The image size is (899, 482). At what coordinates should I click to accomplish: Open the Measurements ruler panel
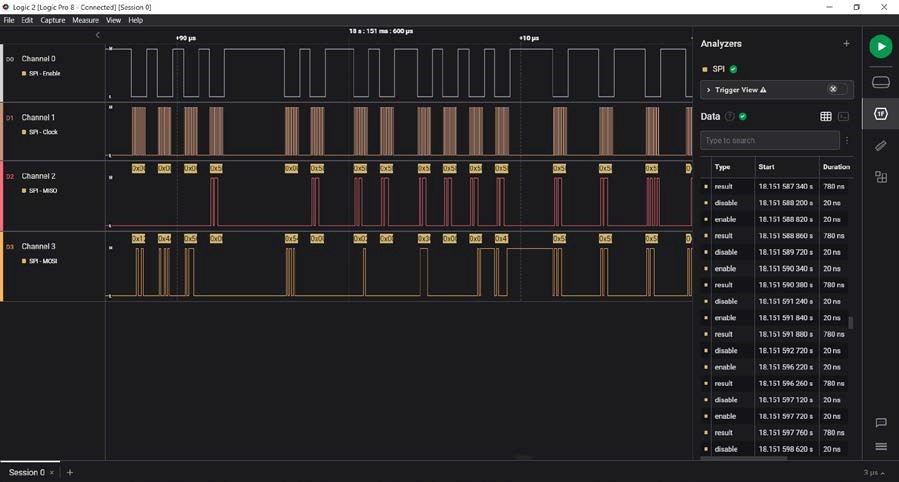tap(880, 146)
